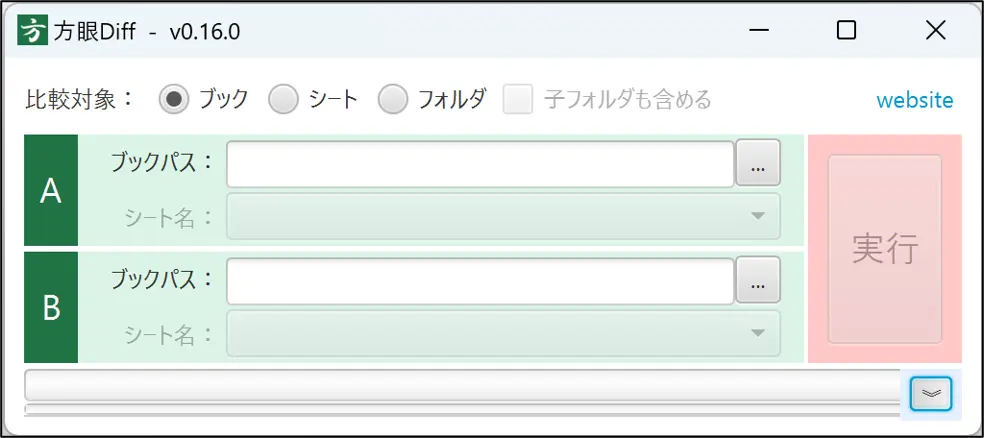Click the green A label block
984x438 pixels.
[x=51, y=191]
